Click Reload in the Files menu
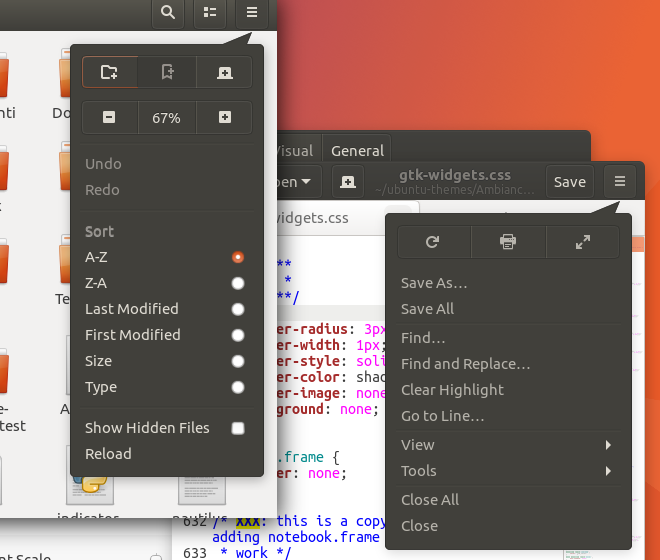Image resolution: width=660 pixels, height=560 pixels. pyautogui.click(x=108, y=454)
